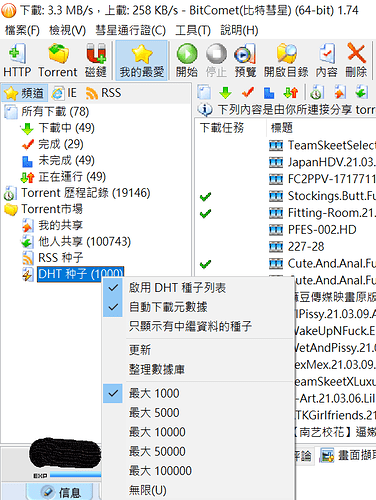Viewport: 376px width, 500px height.
Task: Select 最大 50000 limit option
Action: [x=199, y=451]
